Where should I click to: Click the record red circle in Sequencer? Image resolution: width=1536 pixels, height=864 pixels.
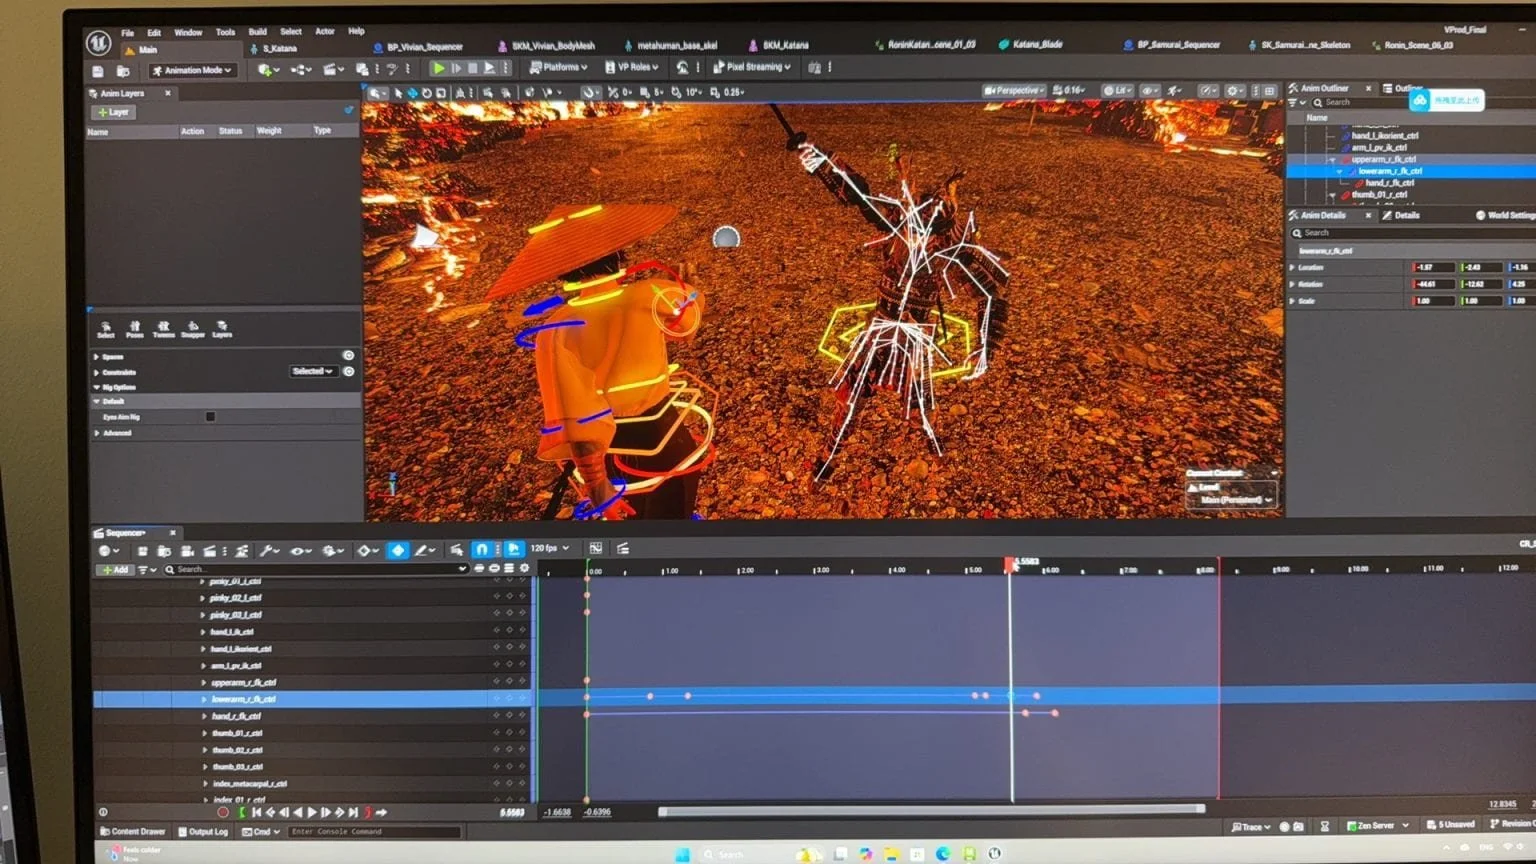pyautogui.click(x=223, y=813)
